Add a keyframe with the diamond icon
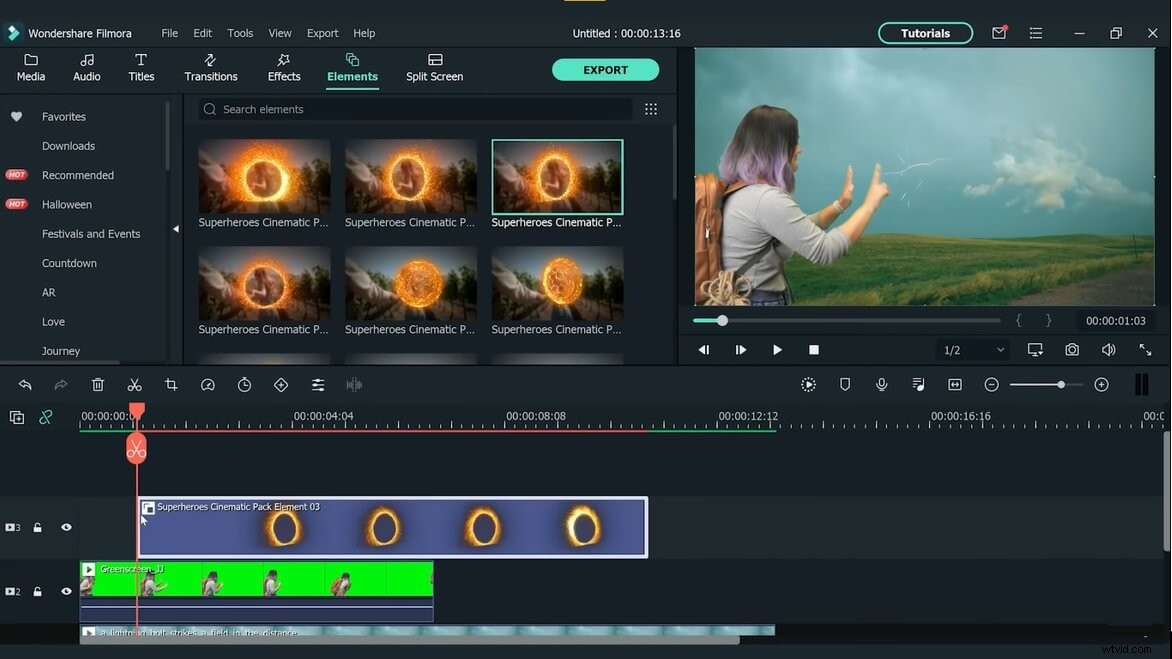Screen dimensions: 1172x659 (281, 384)
